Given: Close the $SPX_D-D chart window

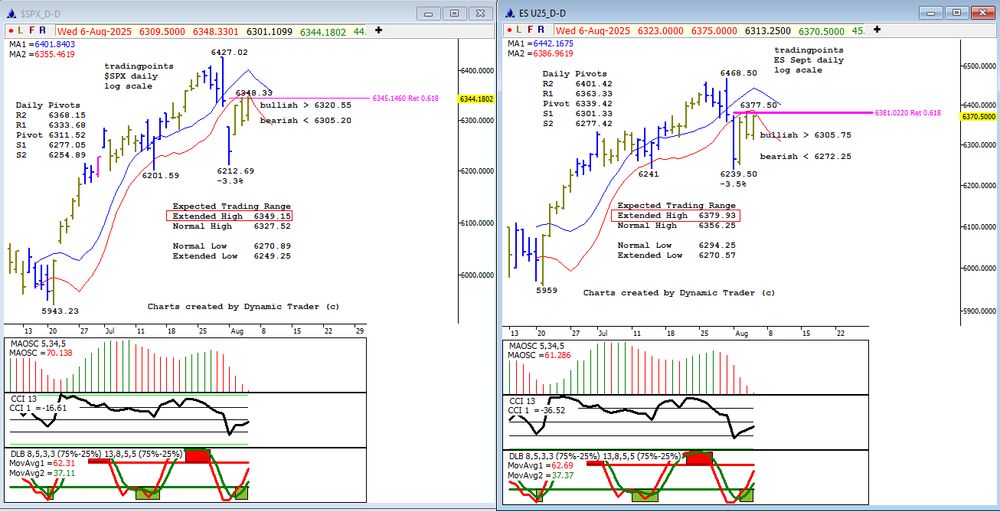Looking at the screenshot, I should pyautogui.click(x=480, y=13).
